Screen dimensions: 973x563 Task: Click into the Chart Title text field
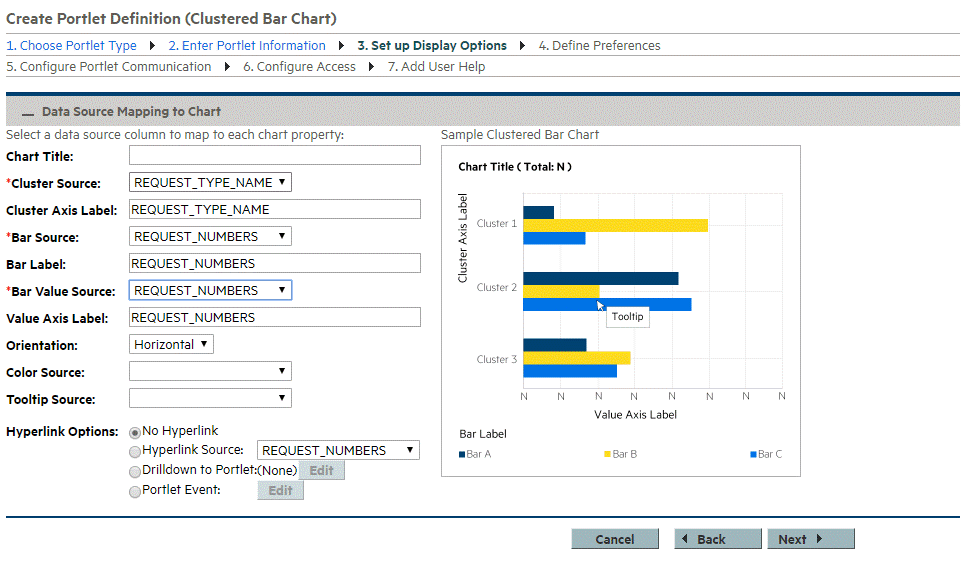[x=275, y=156]
